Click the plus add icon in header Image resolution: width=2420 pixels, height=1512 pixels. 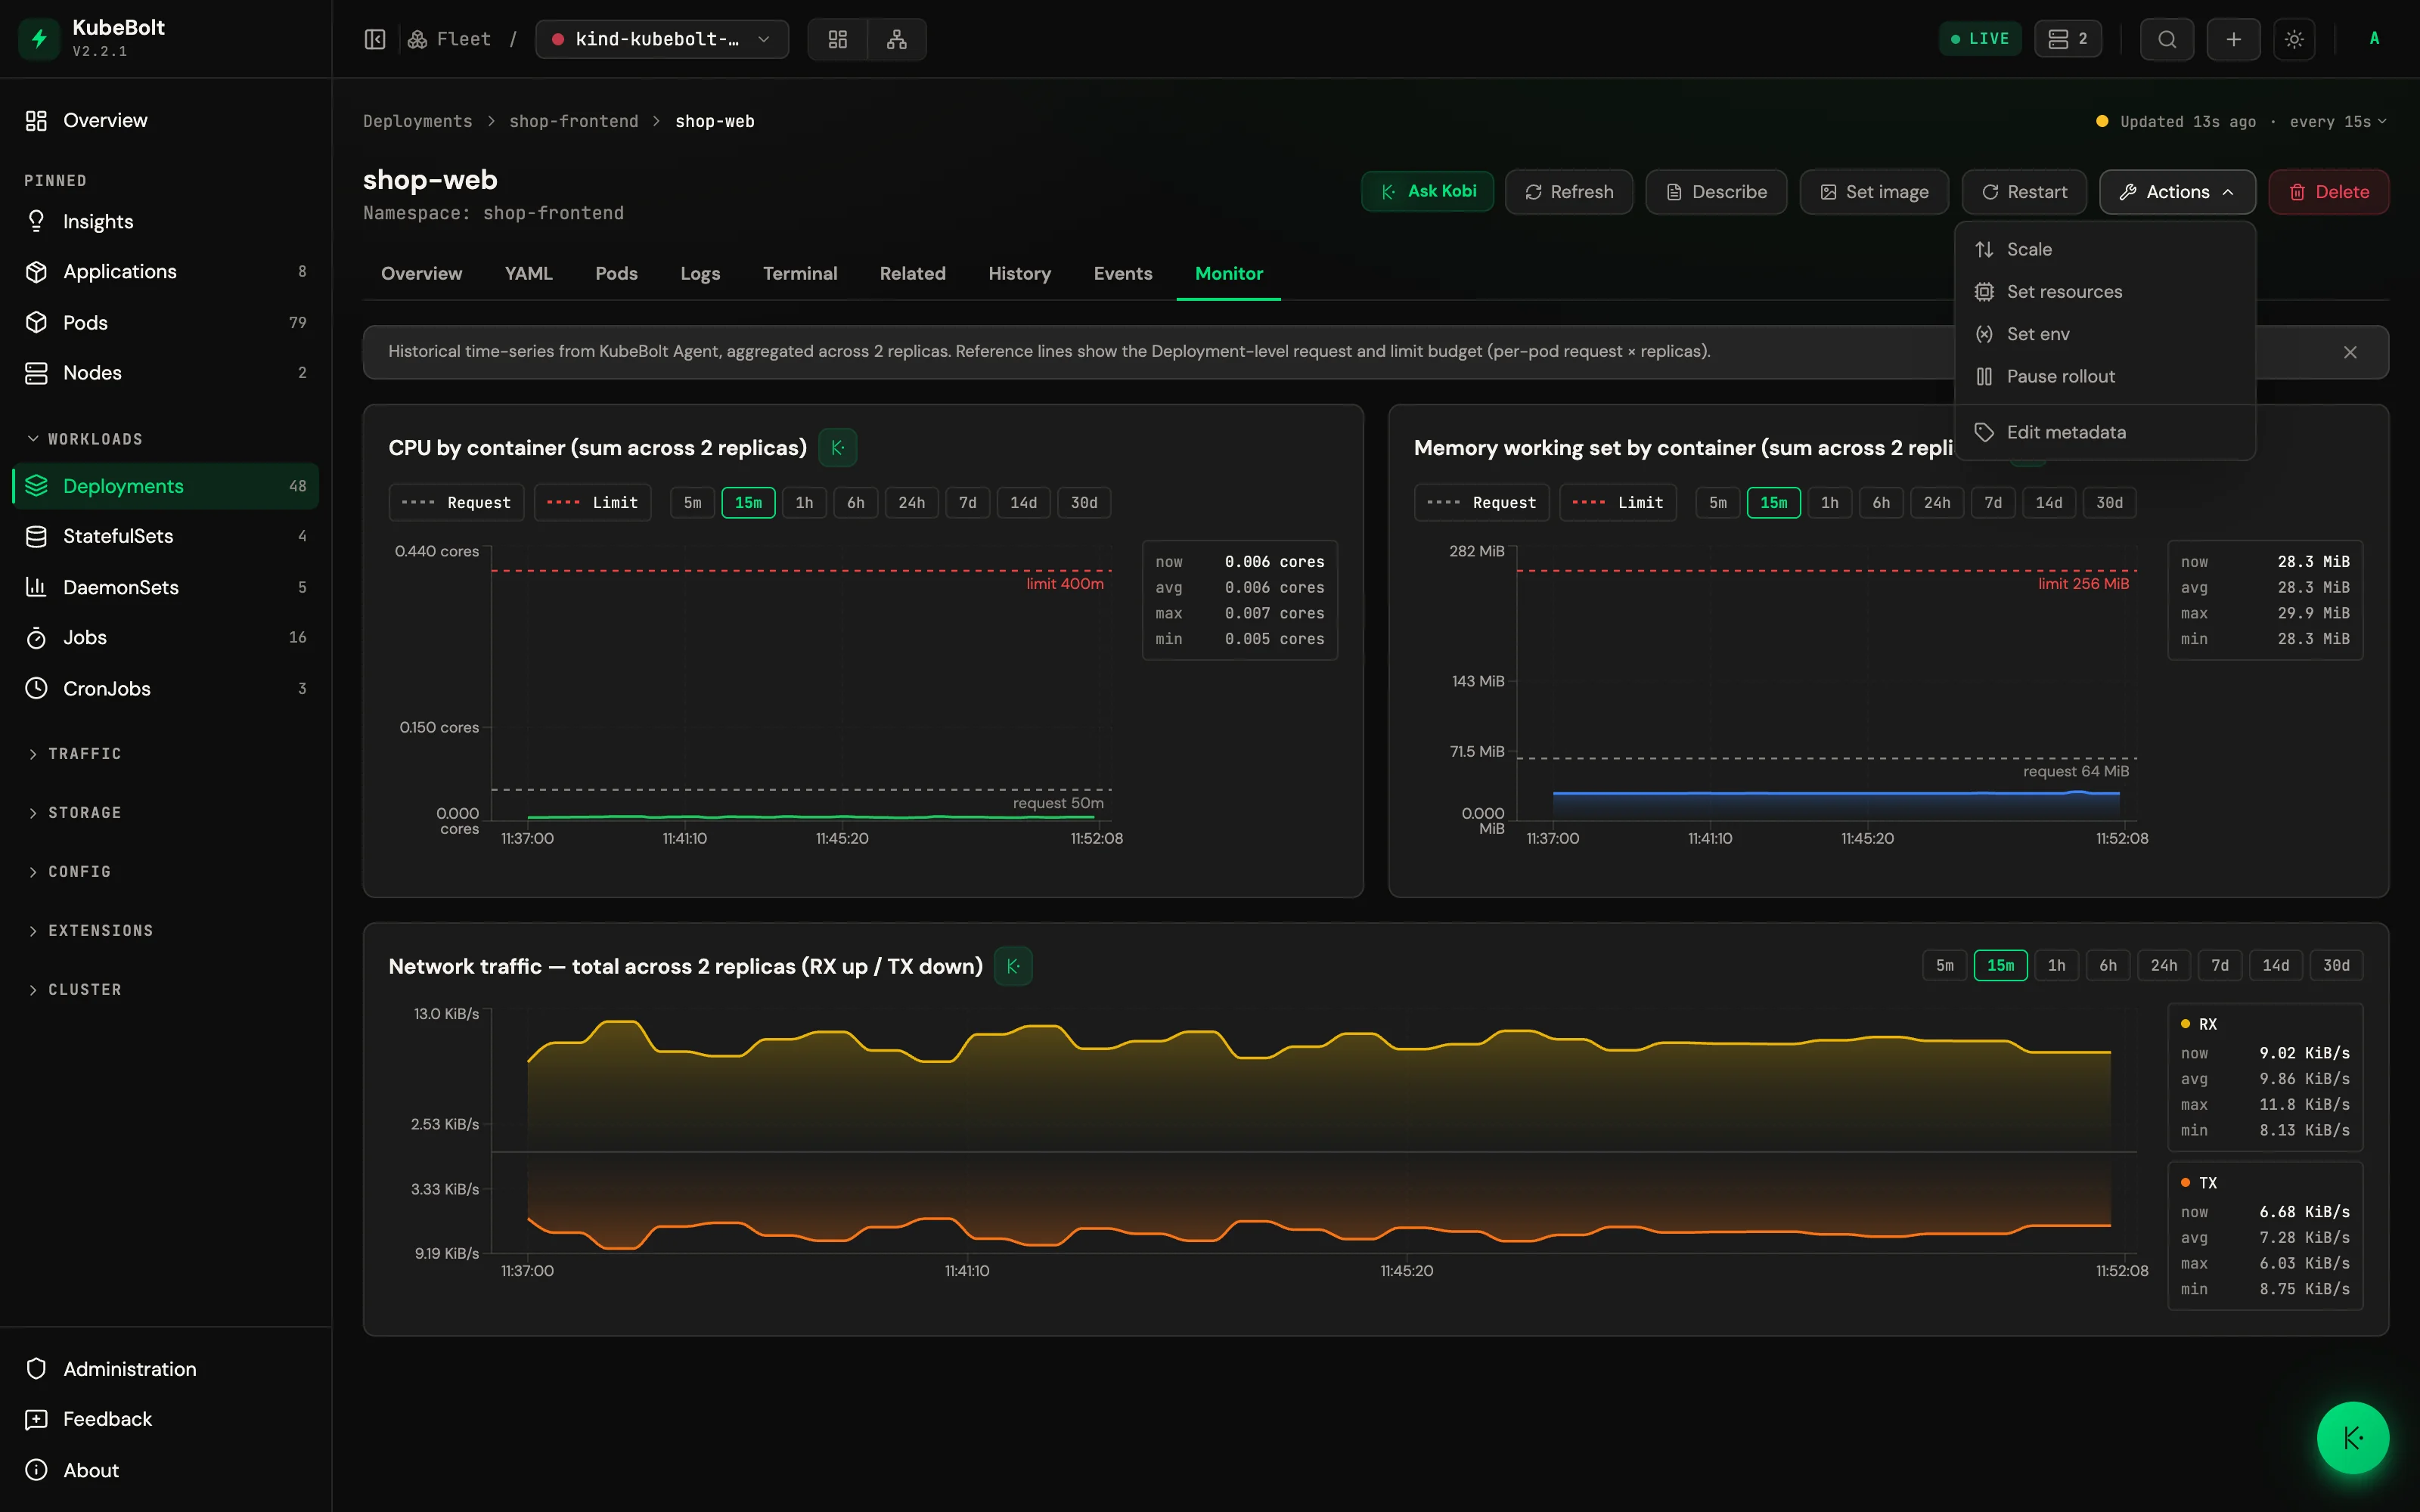[2234, 39]
